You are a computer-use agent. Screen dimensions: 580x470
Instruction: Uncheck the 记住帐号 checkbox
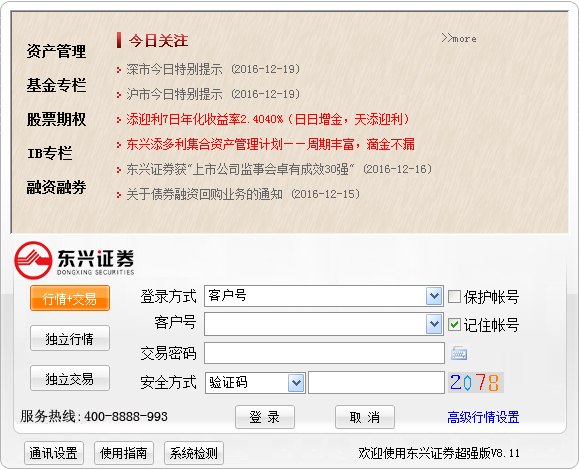454,324
